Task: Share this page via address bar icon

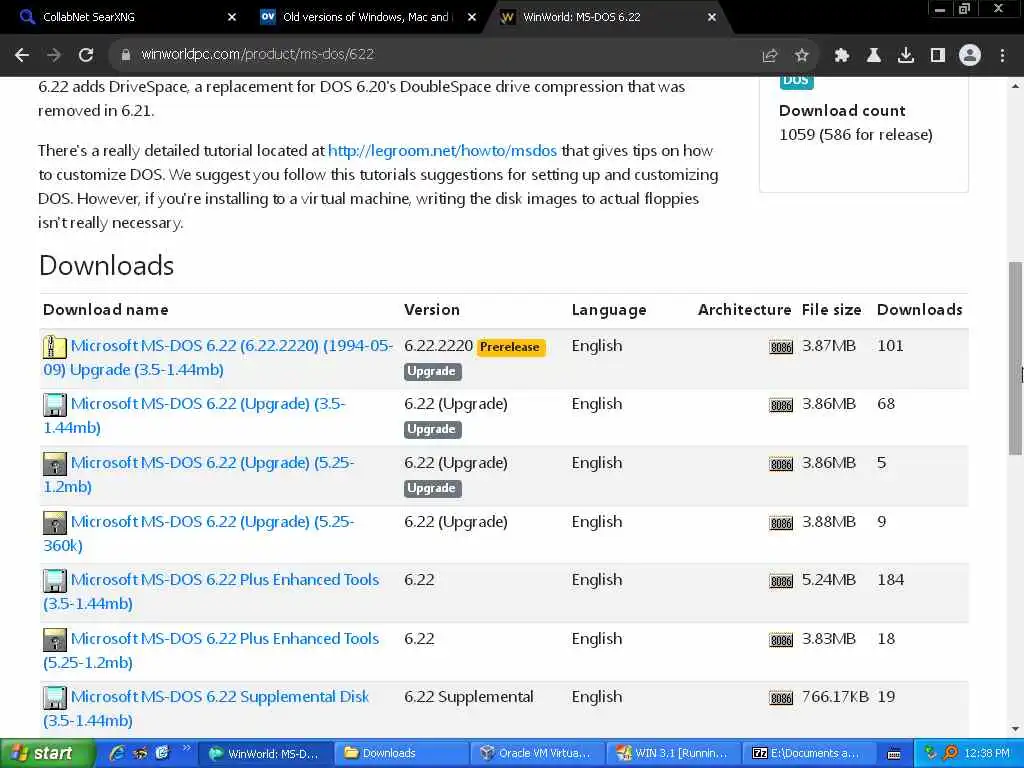Action: (769, 56)
